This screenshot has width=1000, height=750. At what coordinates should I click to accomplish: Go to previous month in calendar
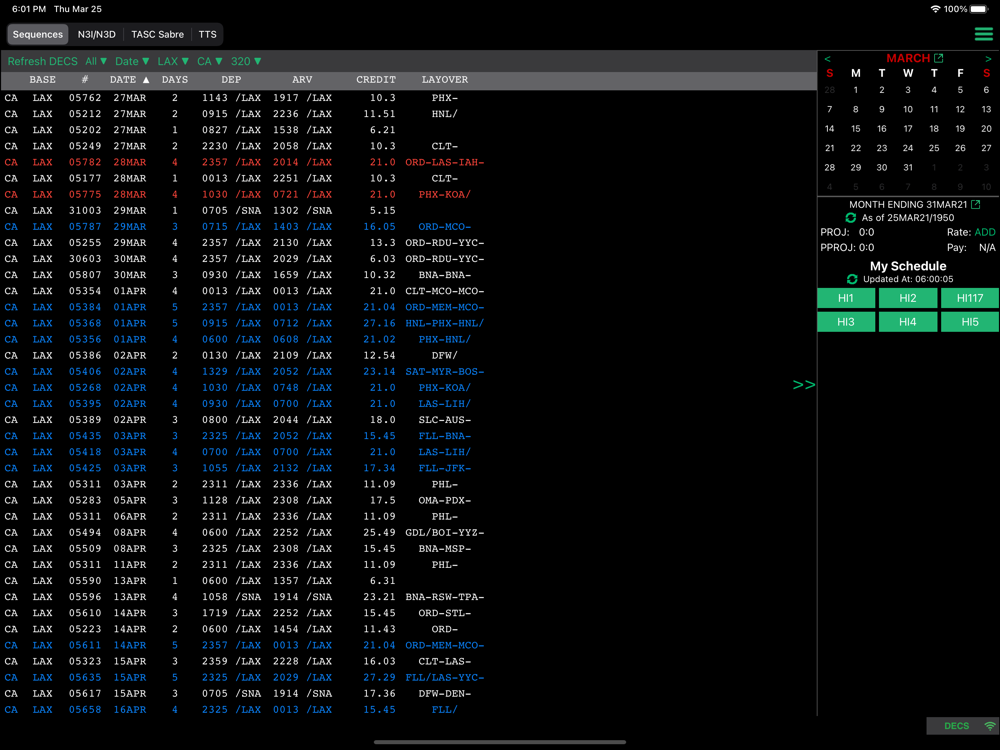pyautogui.click(x=828, y=59)
